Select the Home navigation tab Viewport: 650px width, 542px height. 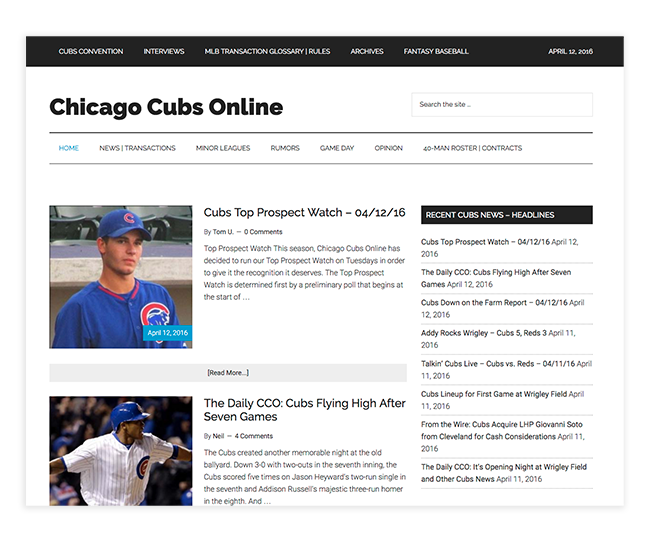pos(69,148)
